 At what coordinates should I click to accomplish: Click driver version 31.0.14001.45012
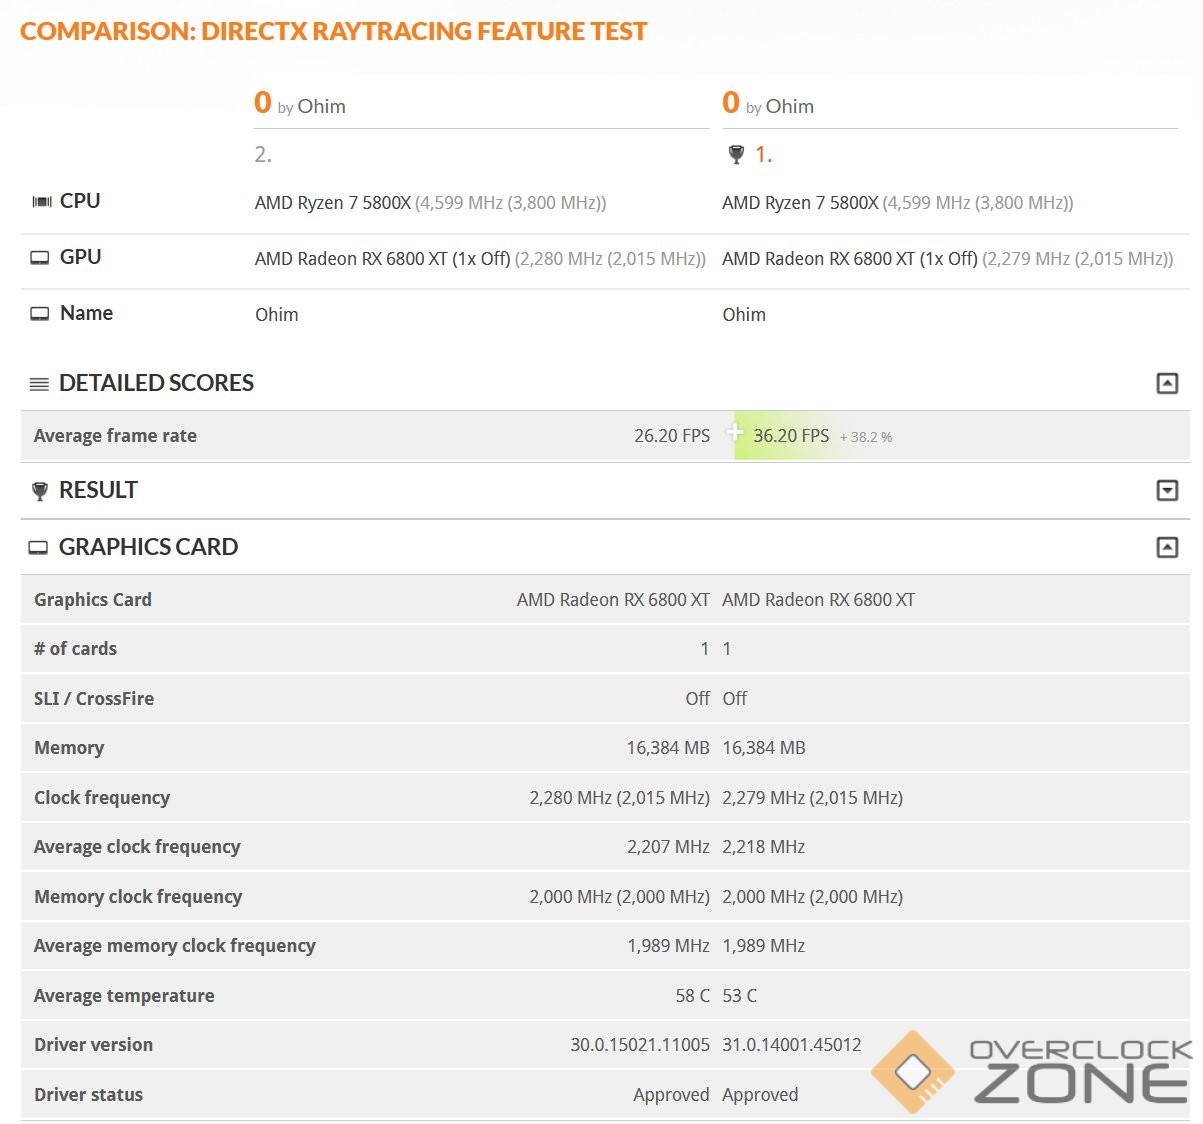[792, 1045]
